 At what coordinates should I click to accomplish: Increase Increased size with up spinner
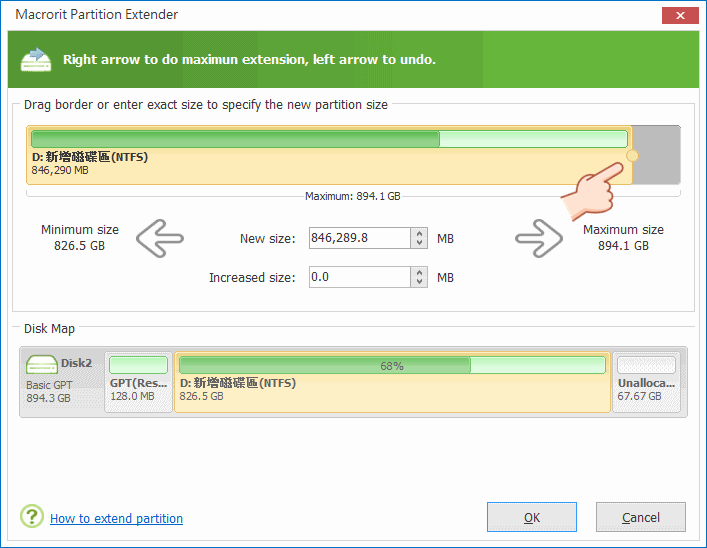coord(419,272)
